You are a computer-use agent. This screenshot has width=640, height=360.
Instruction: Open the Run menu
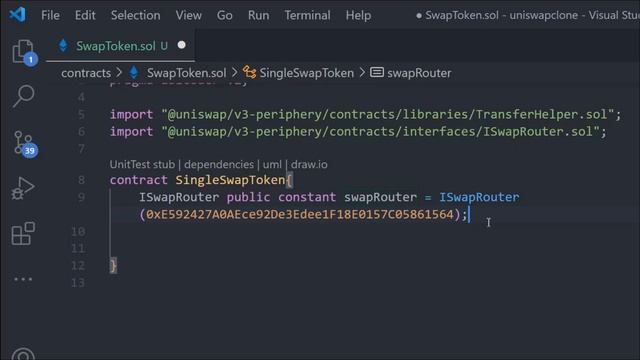(x=258, y=16)
